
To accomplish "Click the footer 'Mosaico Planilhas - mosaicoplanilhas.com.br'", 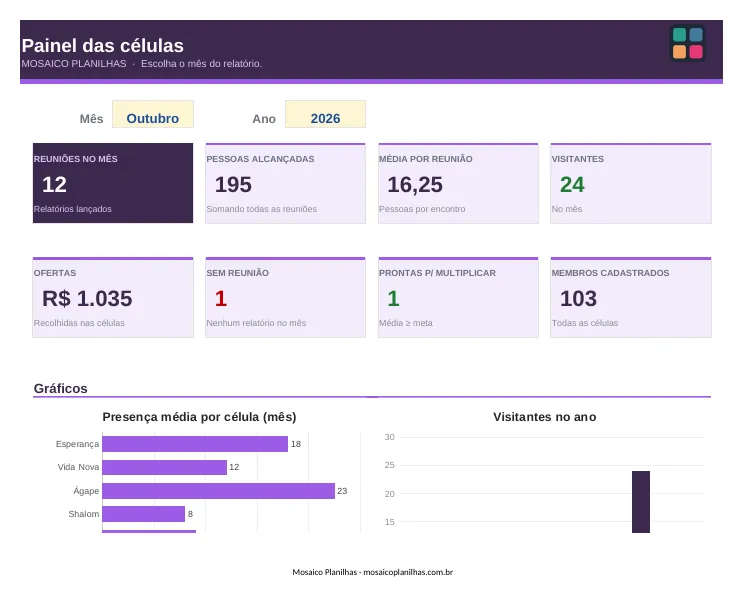I will [372, 572].
